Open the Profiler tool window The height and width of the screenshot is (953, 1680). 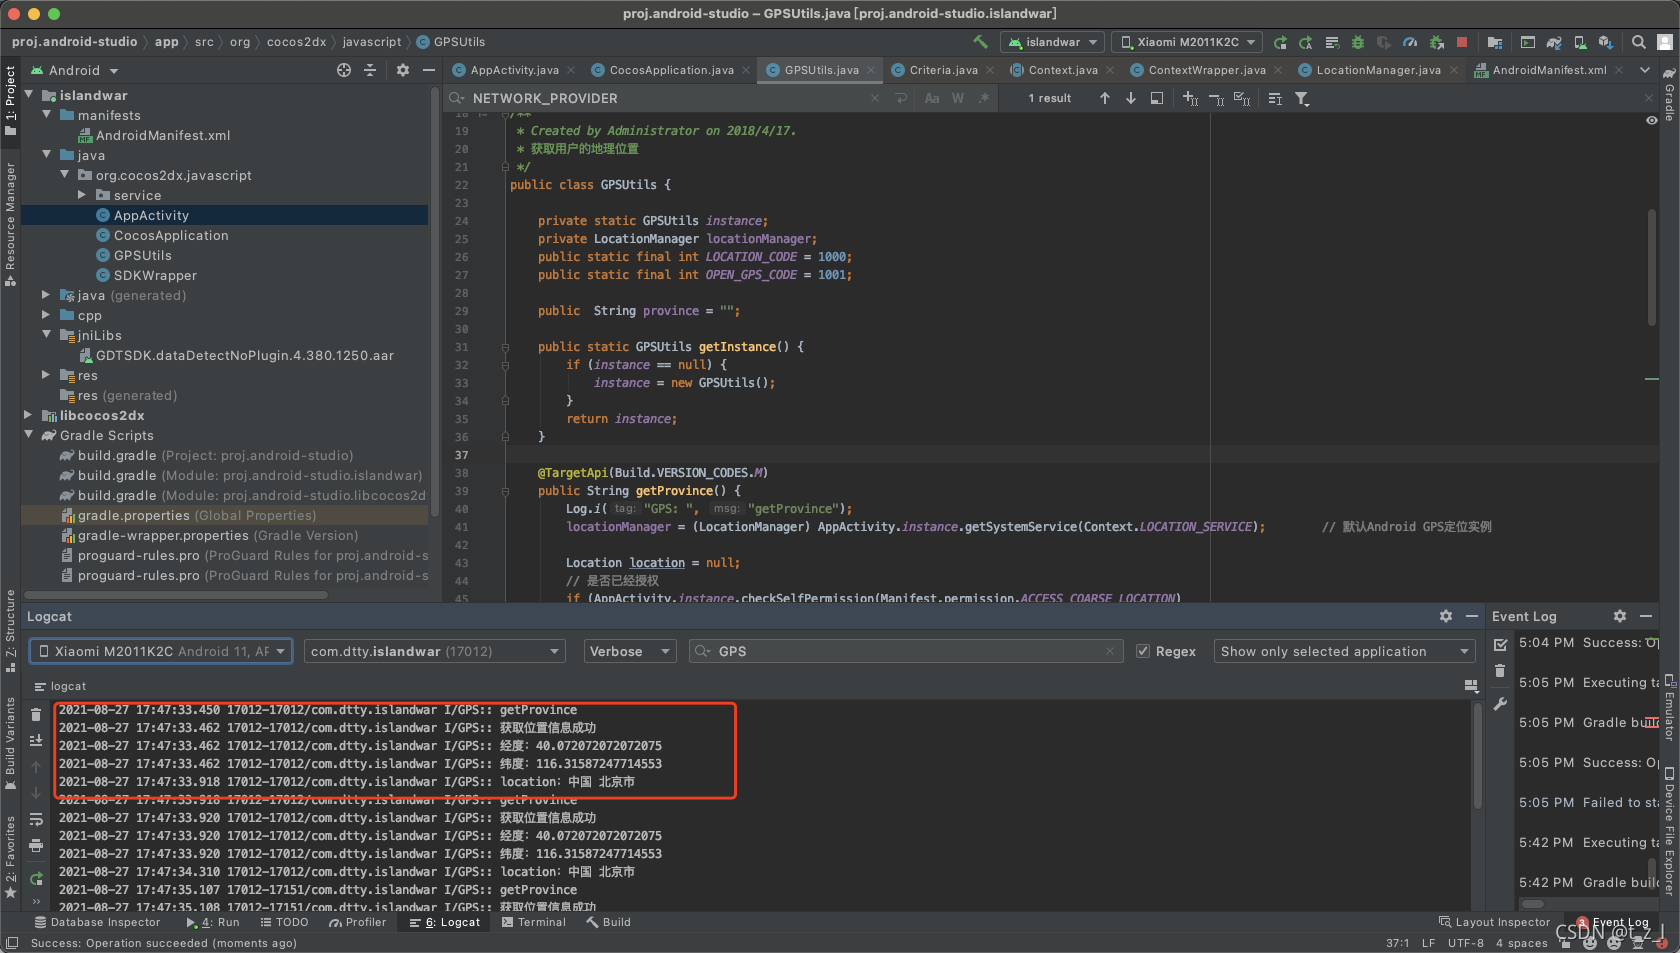tap(357, 922)
